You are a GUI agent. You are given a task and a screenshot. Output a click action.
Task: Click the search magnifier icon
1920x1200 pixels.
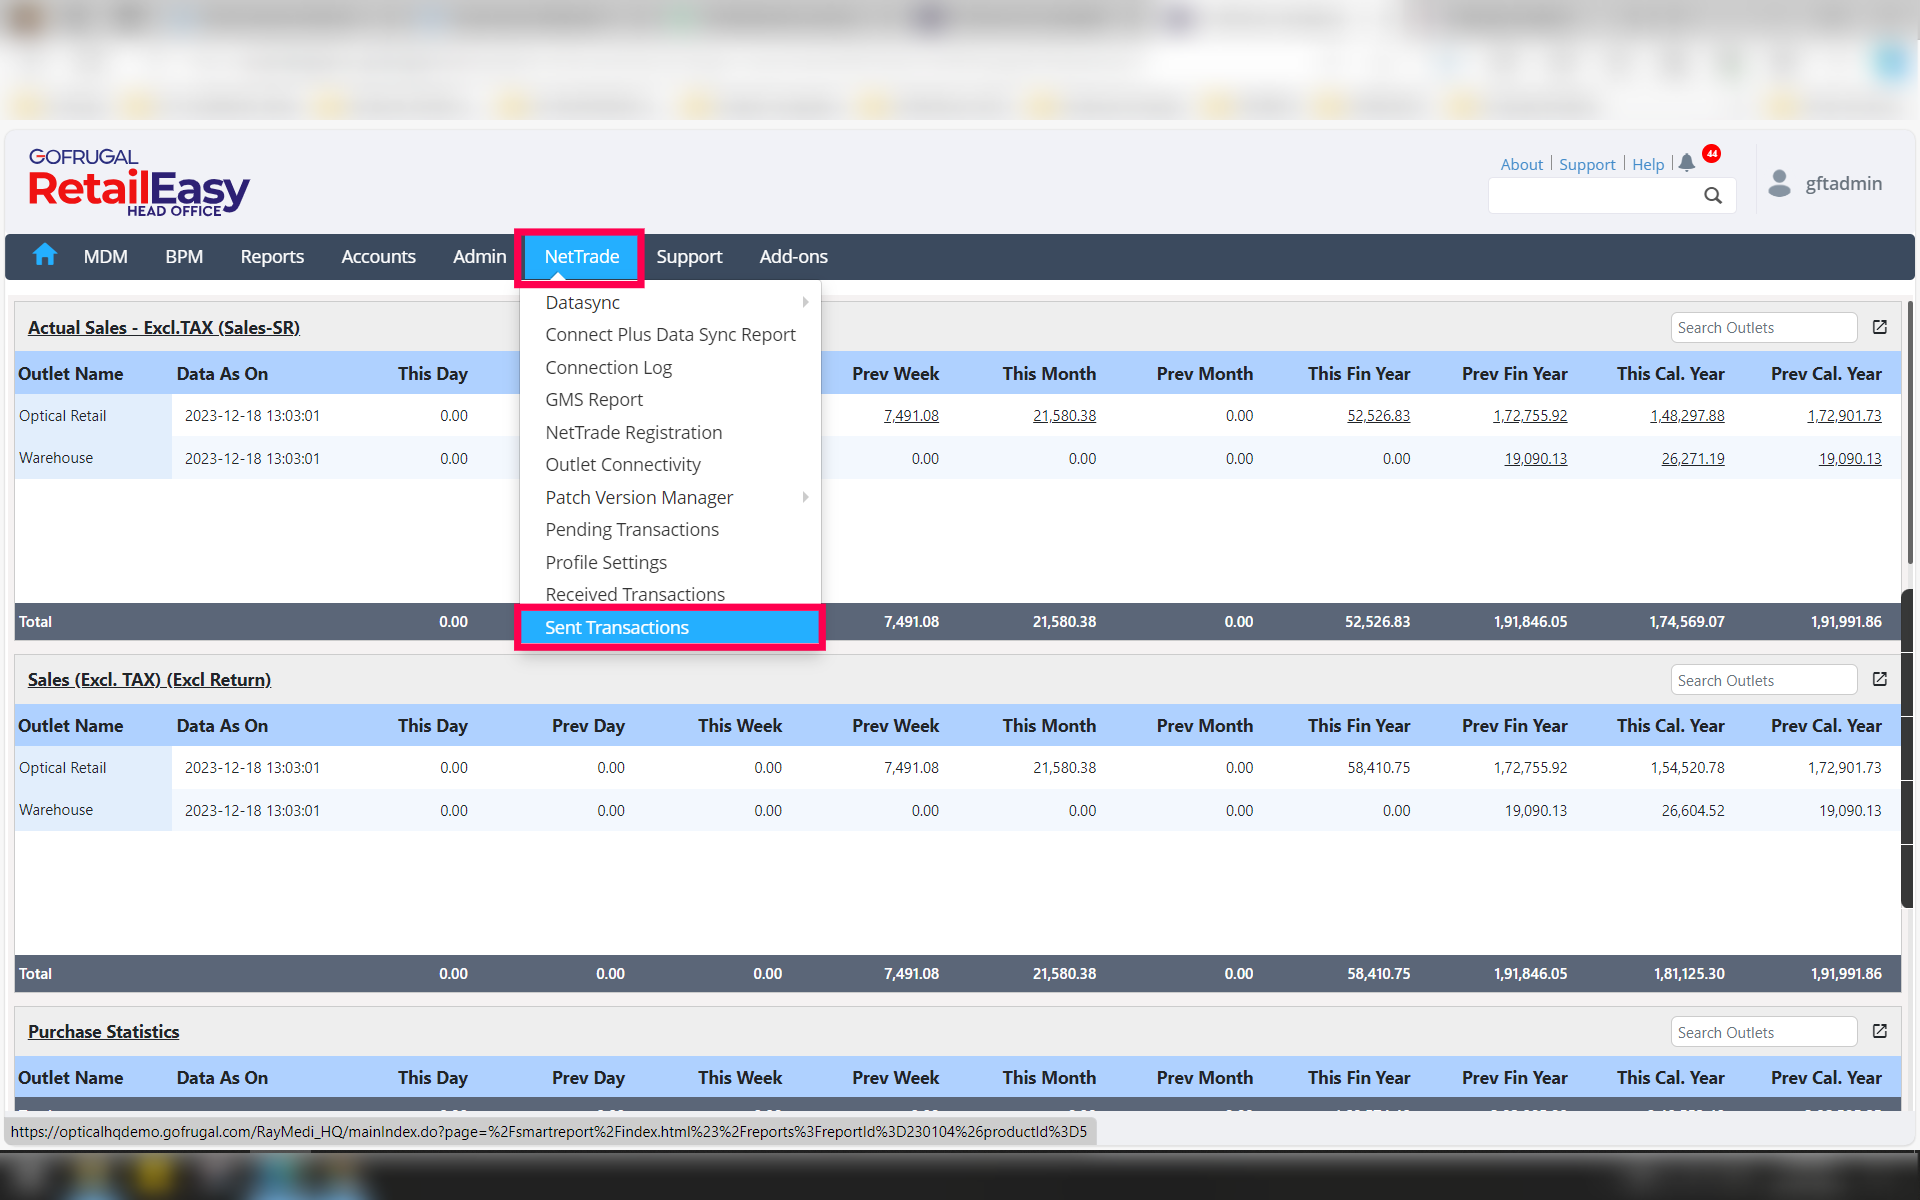coord(1713,196)
